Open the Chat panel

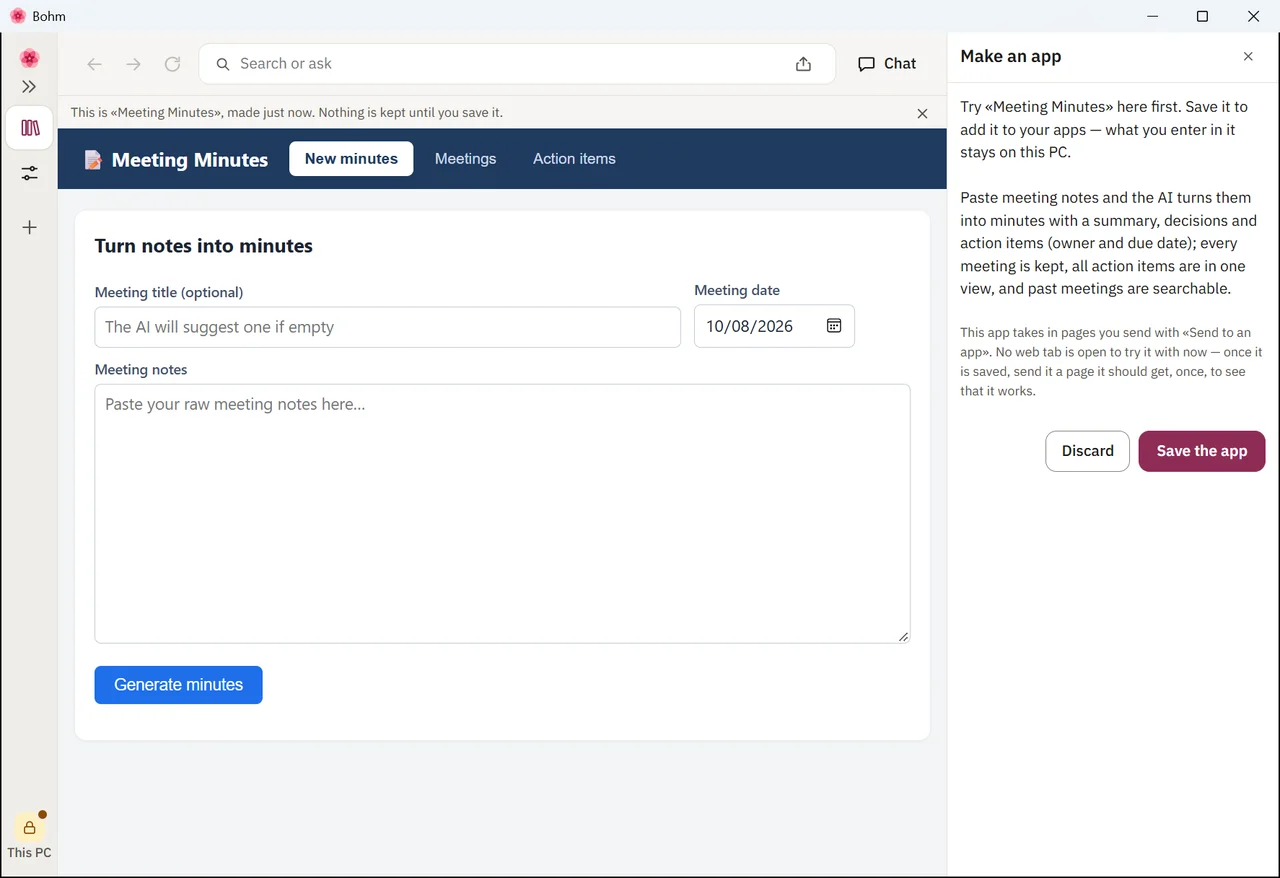[x=887, y=64]
